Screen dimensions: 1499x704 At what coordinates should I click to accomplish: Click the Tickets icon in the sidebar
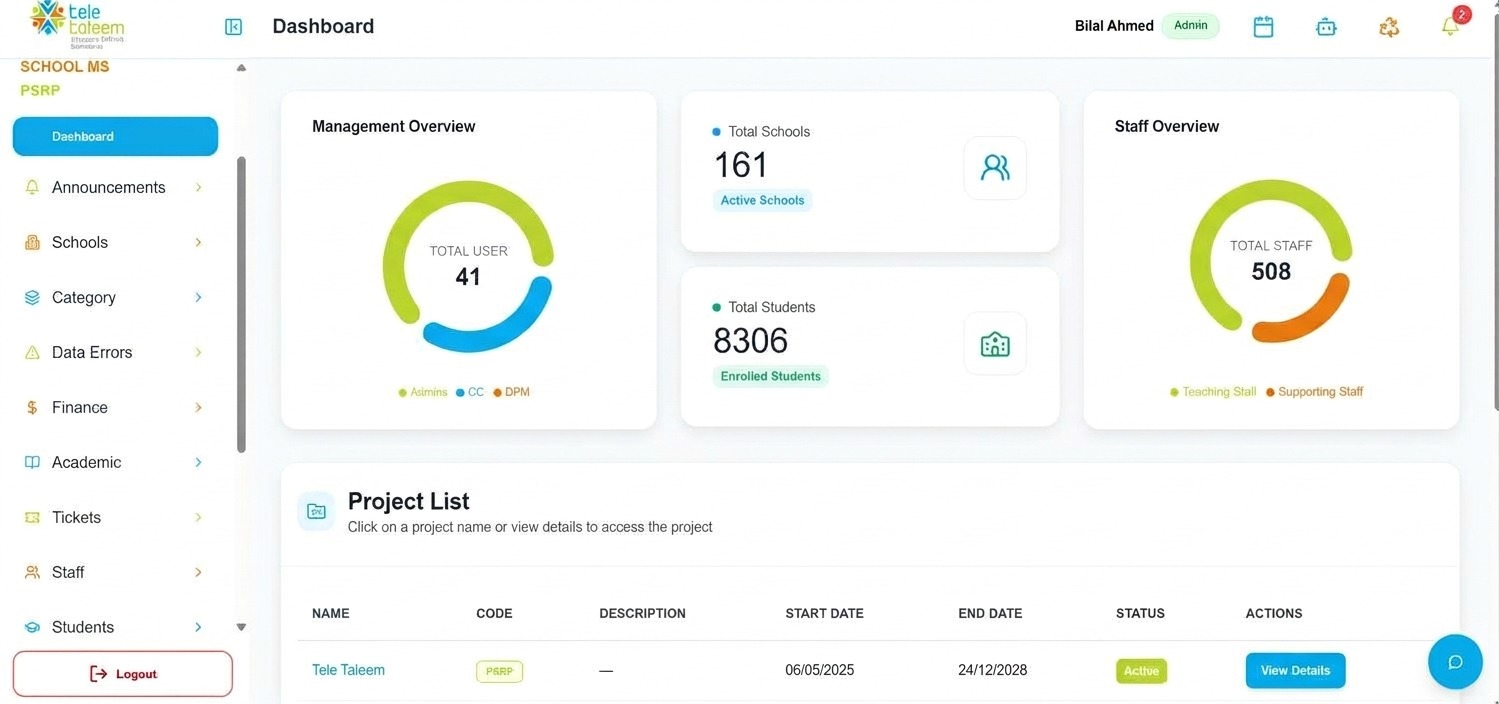click(x=32, y=517)
